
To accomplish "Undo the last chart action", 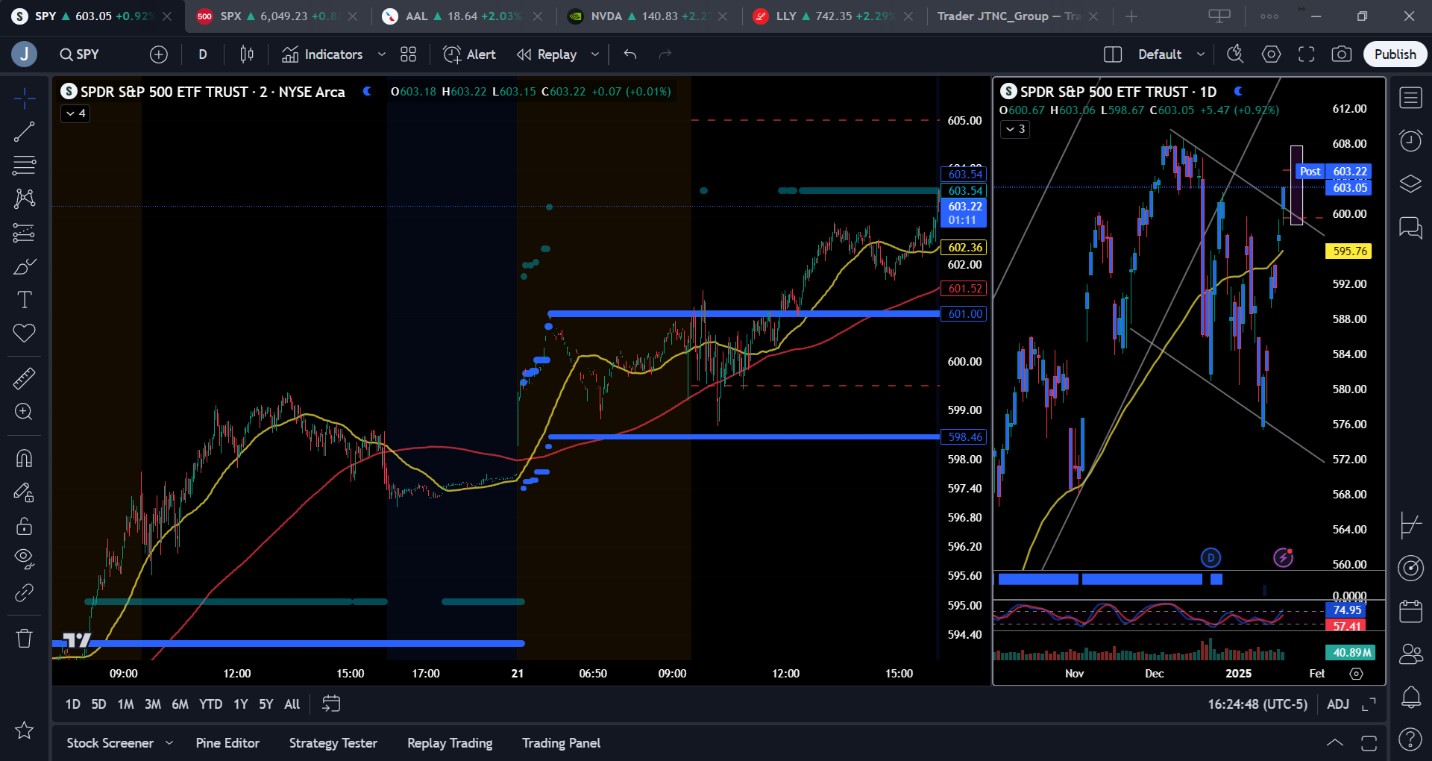I will [x=630, y=54].
